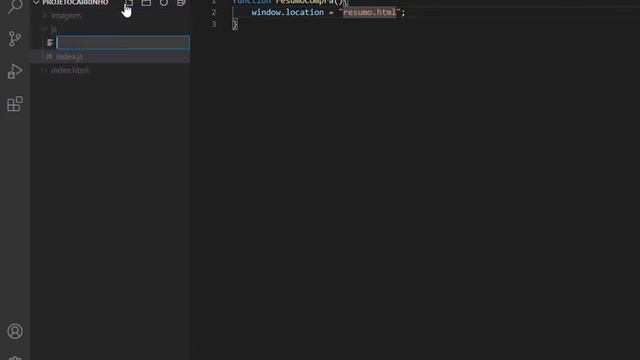Click line number 3 in the gutter
The image size is (640, 360).
click(x=213, y=24)
